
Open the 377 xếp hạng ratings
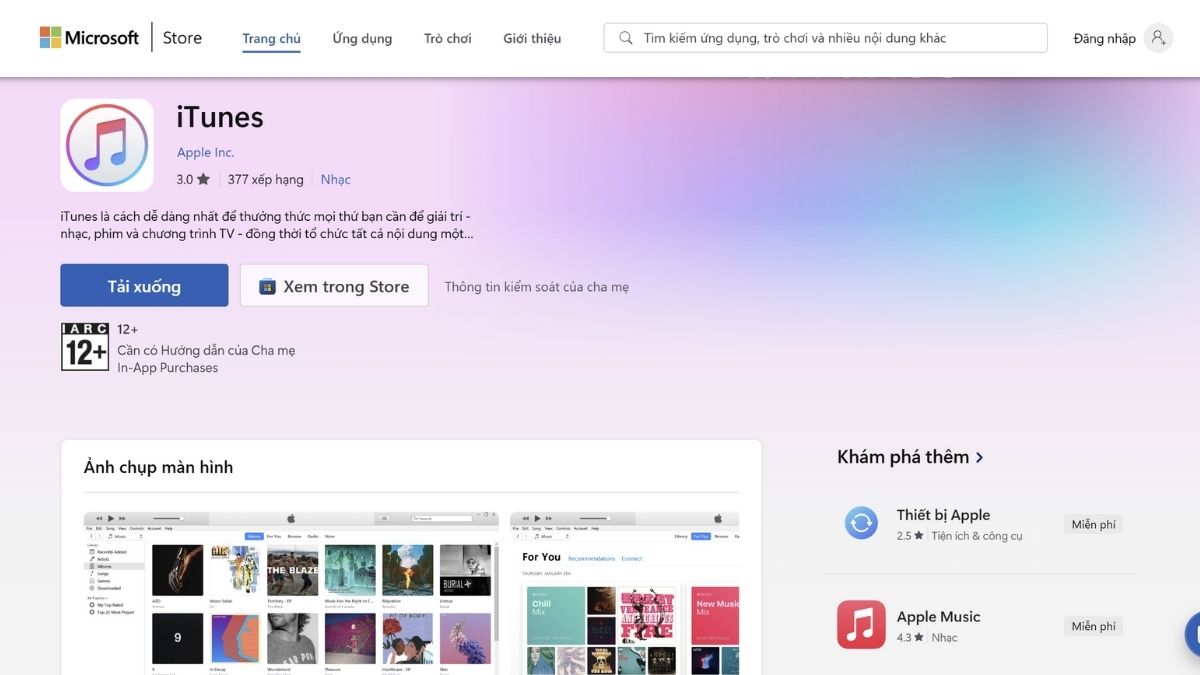click(265, 180)
